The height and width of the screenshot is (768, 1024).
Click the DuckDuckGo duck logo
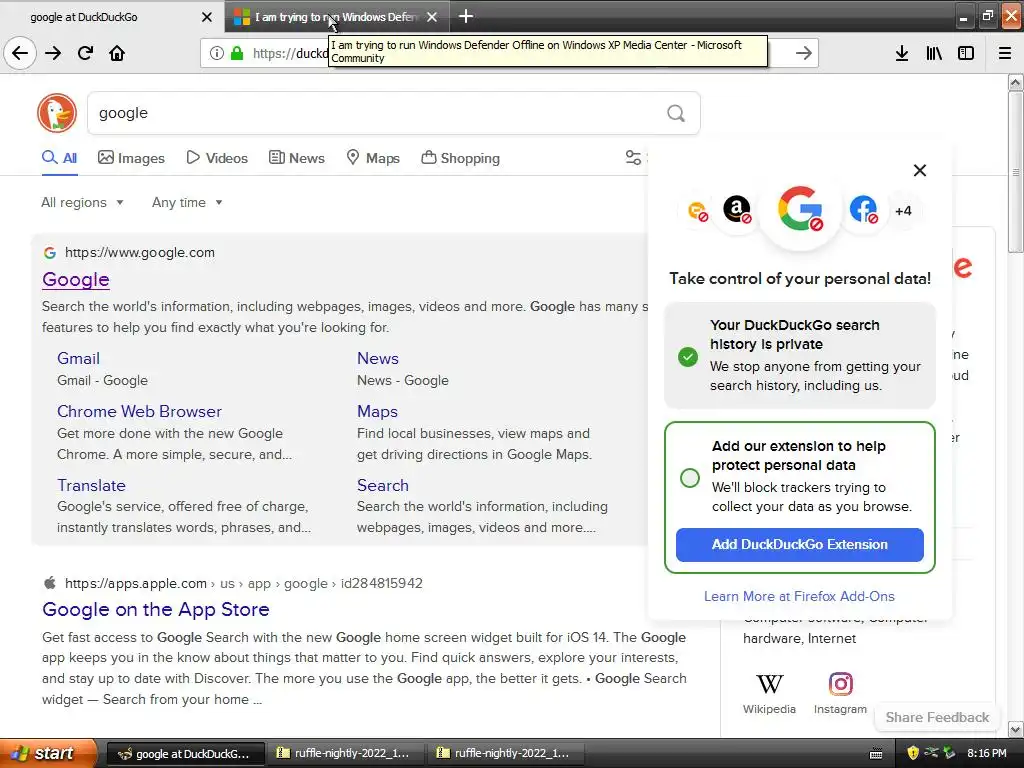point(57,113)
